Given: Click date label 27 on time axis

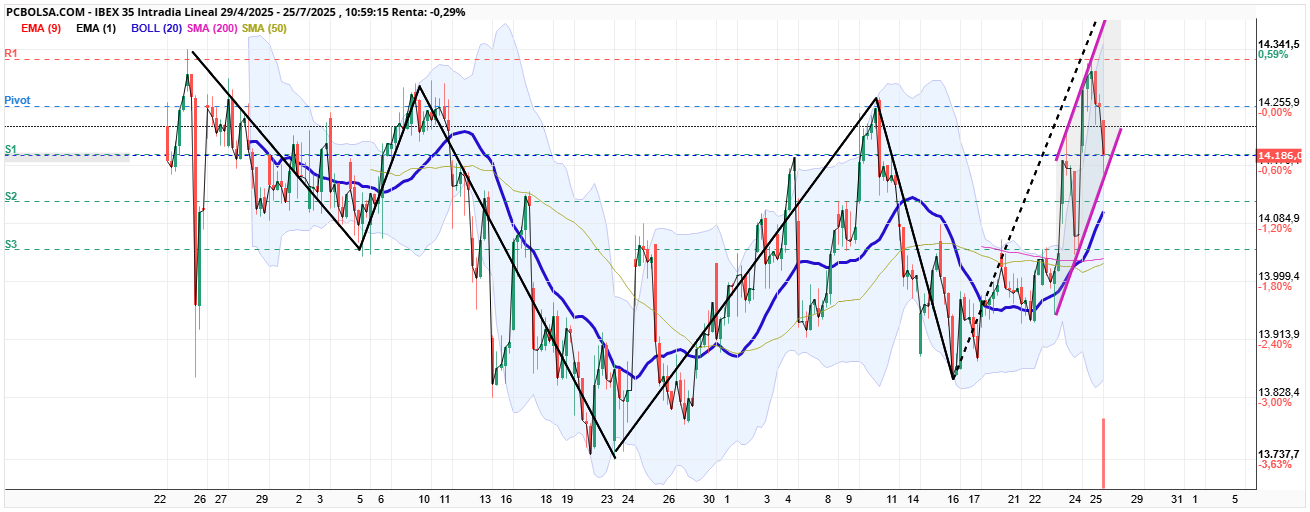Looking at the screenshot, I should [220, 498].
